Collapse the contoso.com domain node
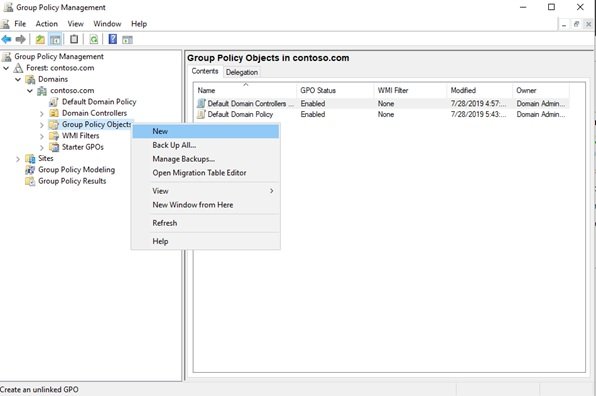The width and height of the screenshot is (596, 396). pos(30,91)
